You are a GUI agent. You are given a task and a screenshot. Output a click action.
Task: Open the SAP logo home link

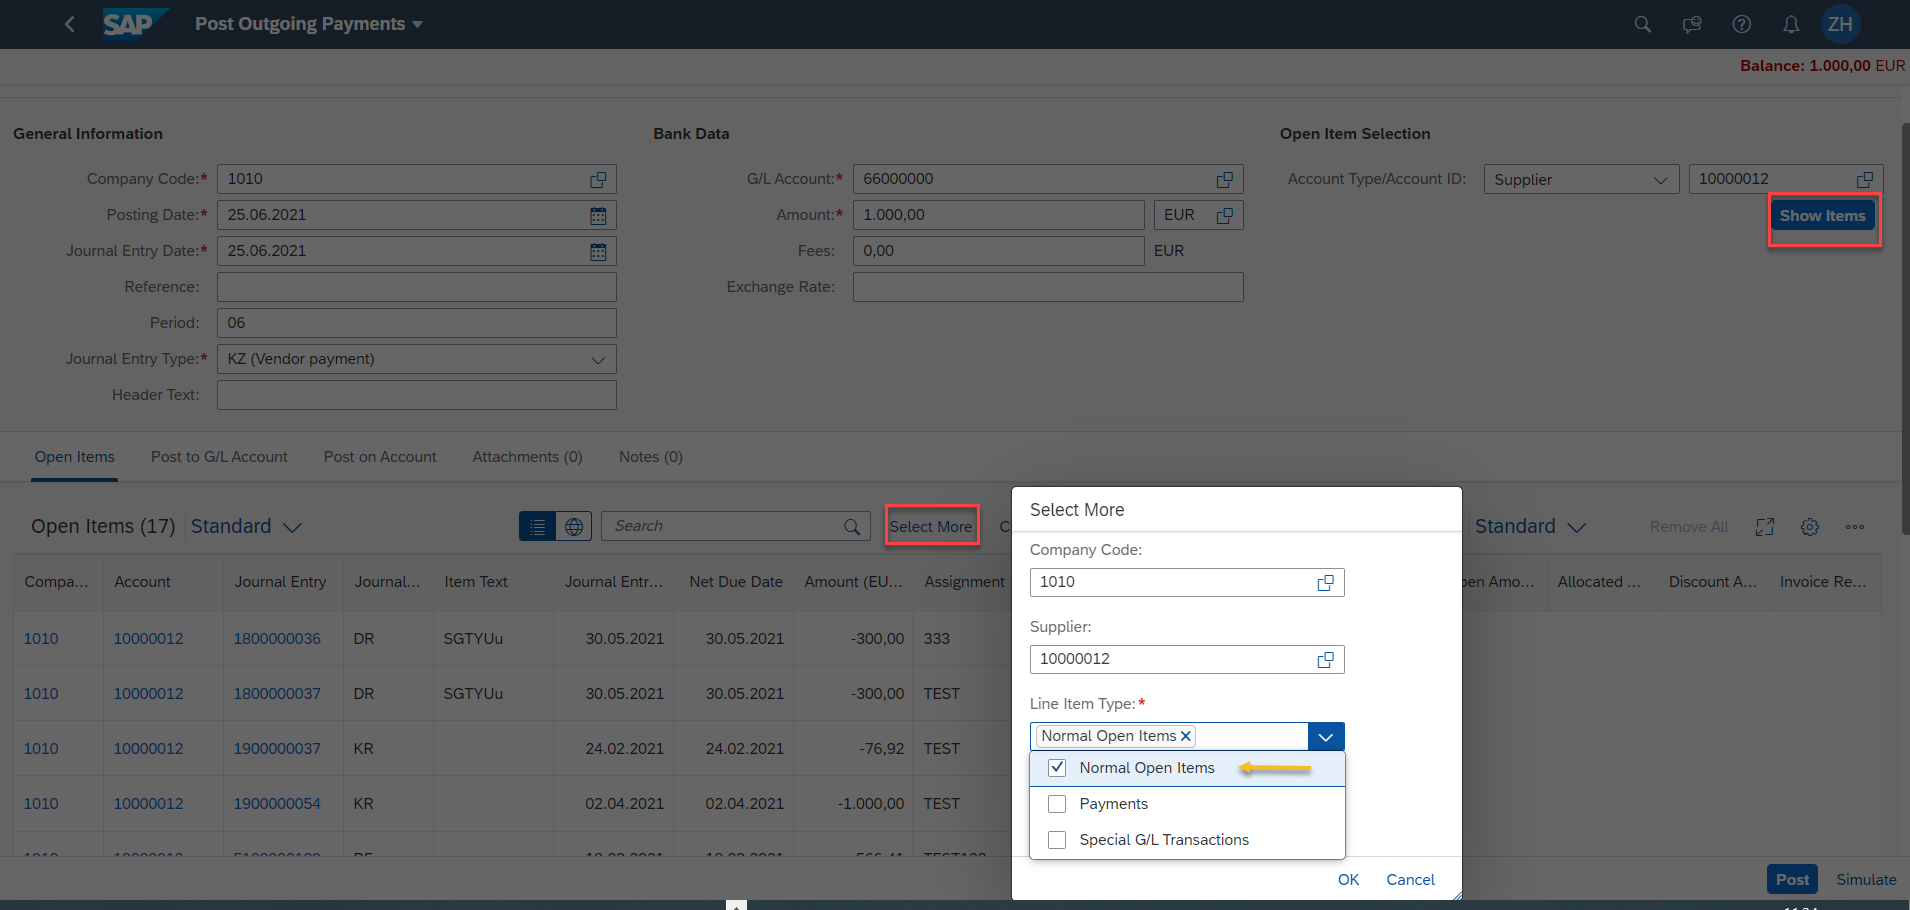(x=135, y=24)
